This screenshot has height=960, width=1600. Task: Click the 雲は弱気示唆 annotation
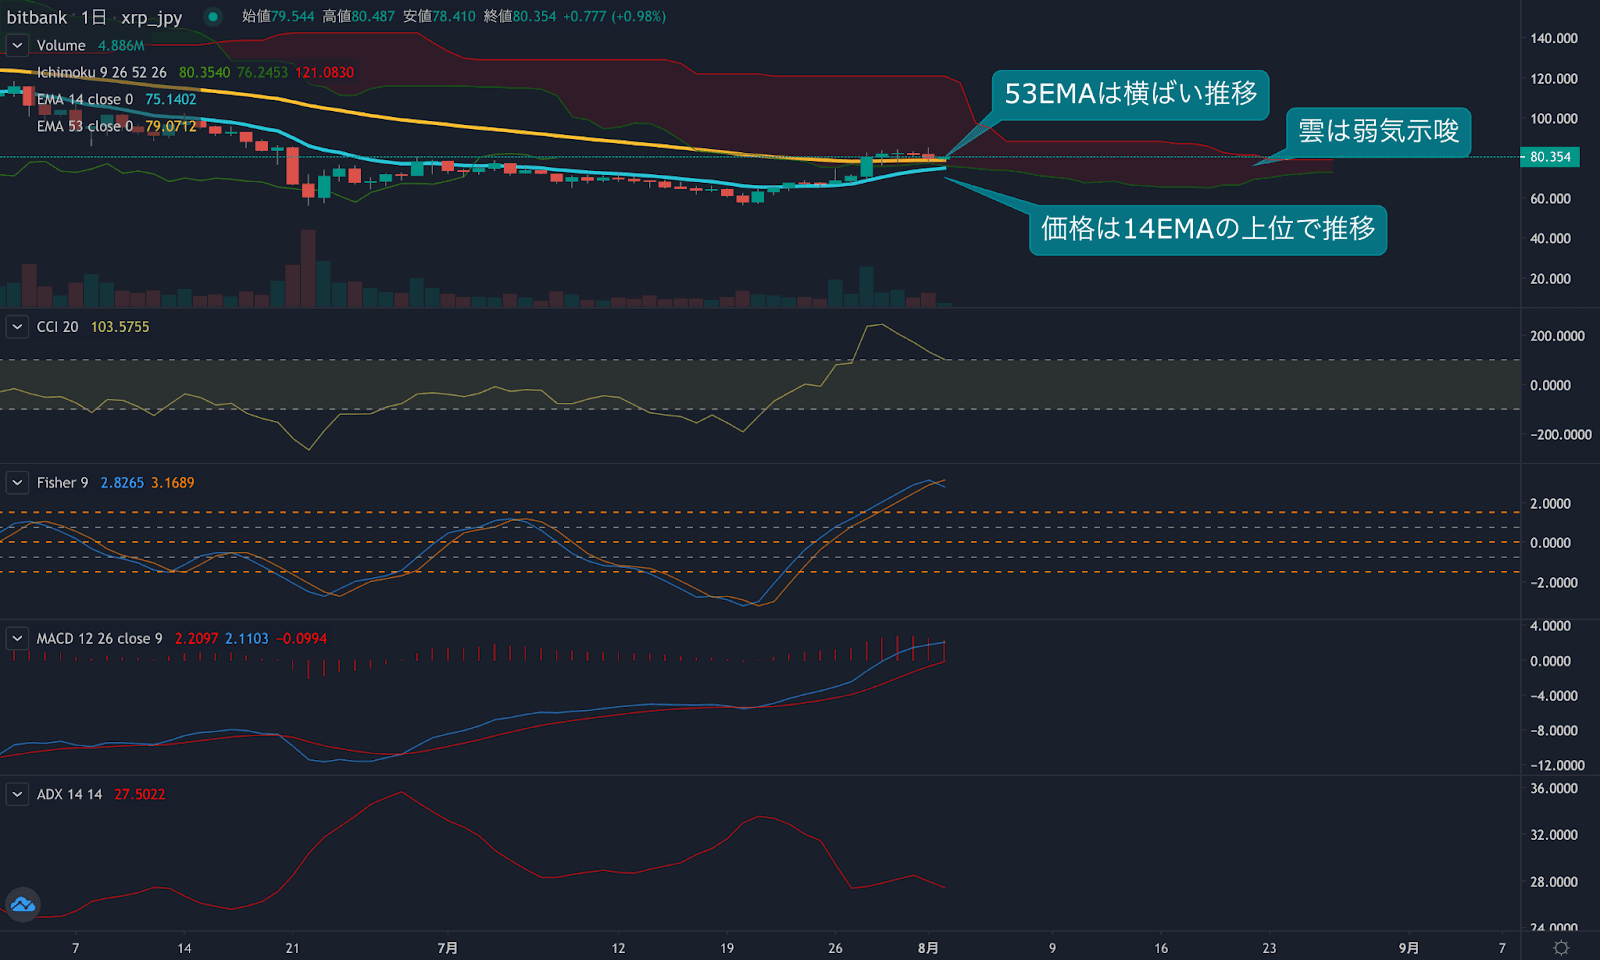click(x=1378, y=131)
